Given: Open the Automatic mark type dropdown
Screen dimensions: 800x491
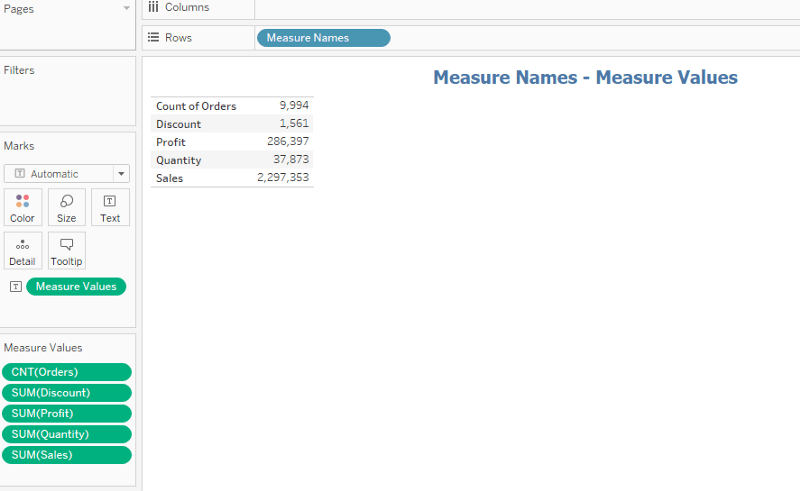Looking at the screenshot, I should [x=66, y=173].
